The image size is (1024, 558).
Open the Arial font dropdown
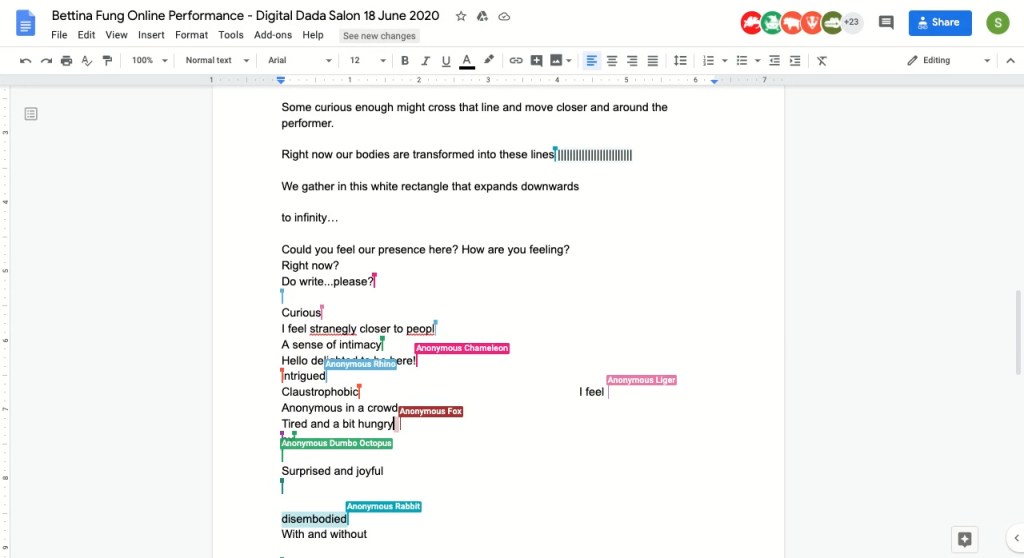[299, 61]
